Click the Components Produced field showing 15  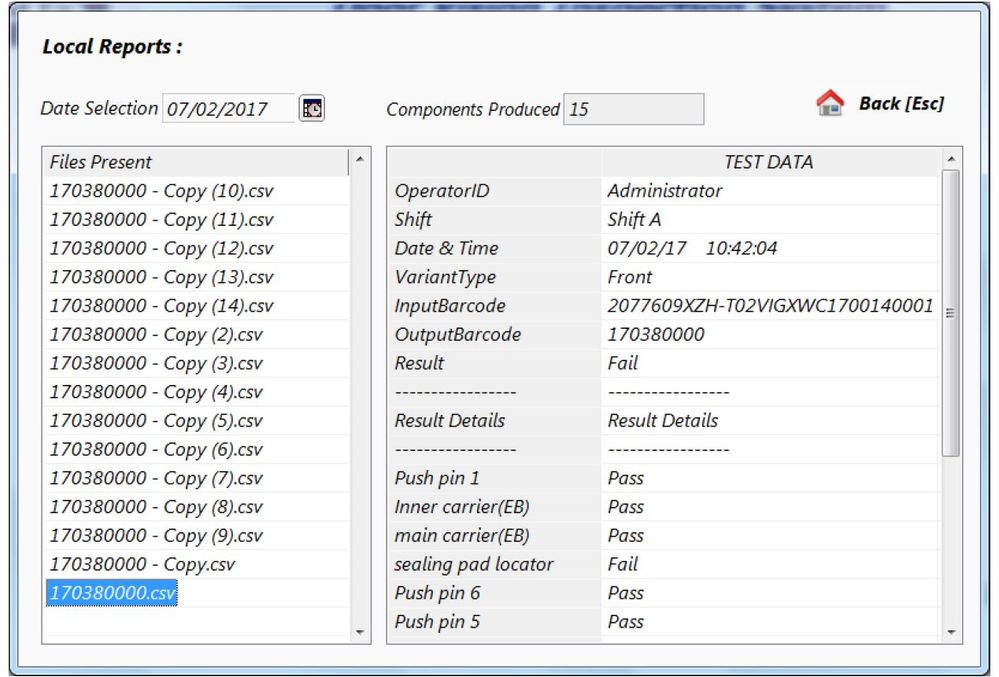tap(633, 109)
